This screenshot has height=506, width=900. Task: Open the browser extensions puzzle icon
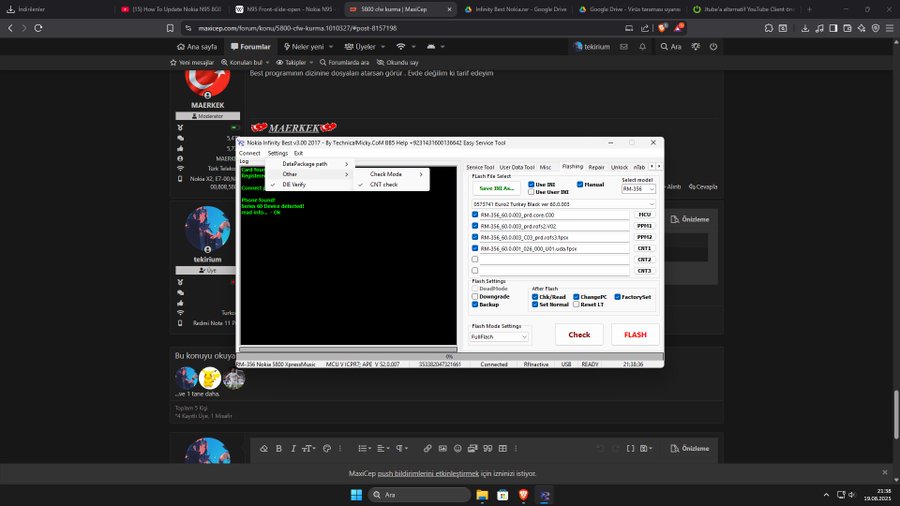[x=769, y=28]
